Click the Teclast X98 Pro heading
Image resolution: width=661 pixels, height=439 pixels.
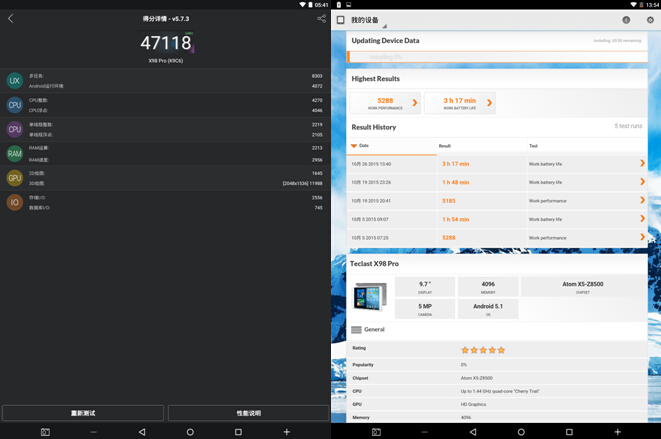[374, 264]
